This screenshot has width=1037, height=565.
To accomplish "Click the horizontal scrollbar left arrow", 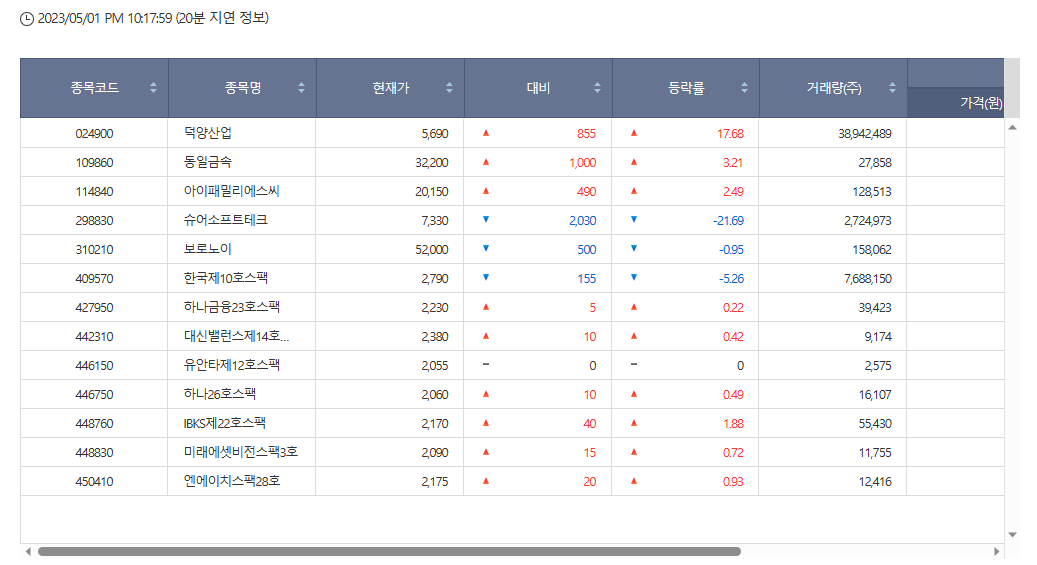I will click(28, 551).
